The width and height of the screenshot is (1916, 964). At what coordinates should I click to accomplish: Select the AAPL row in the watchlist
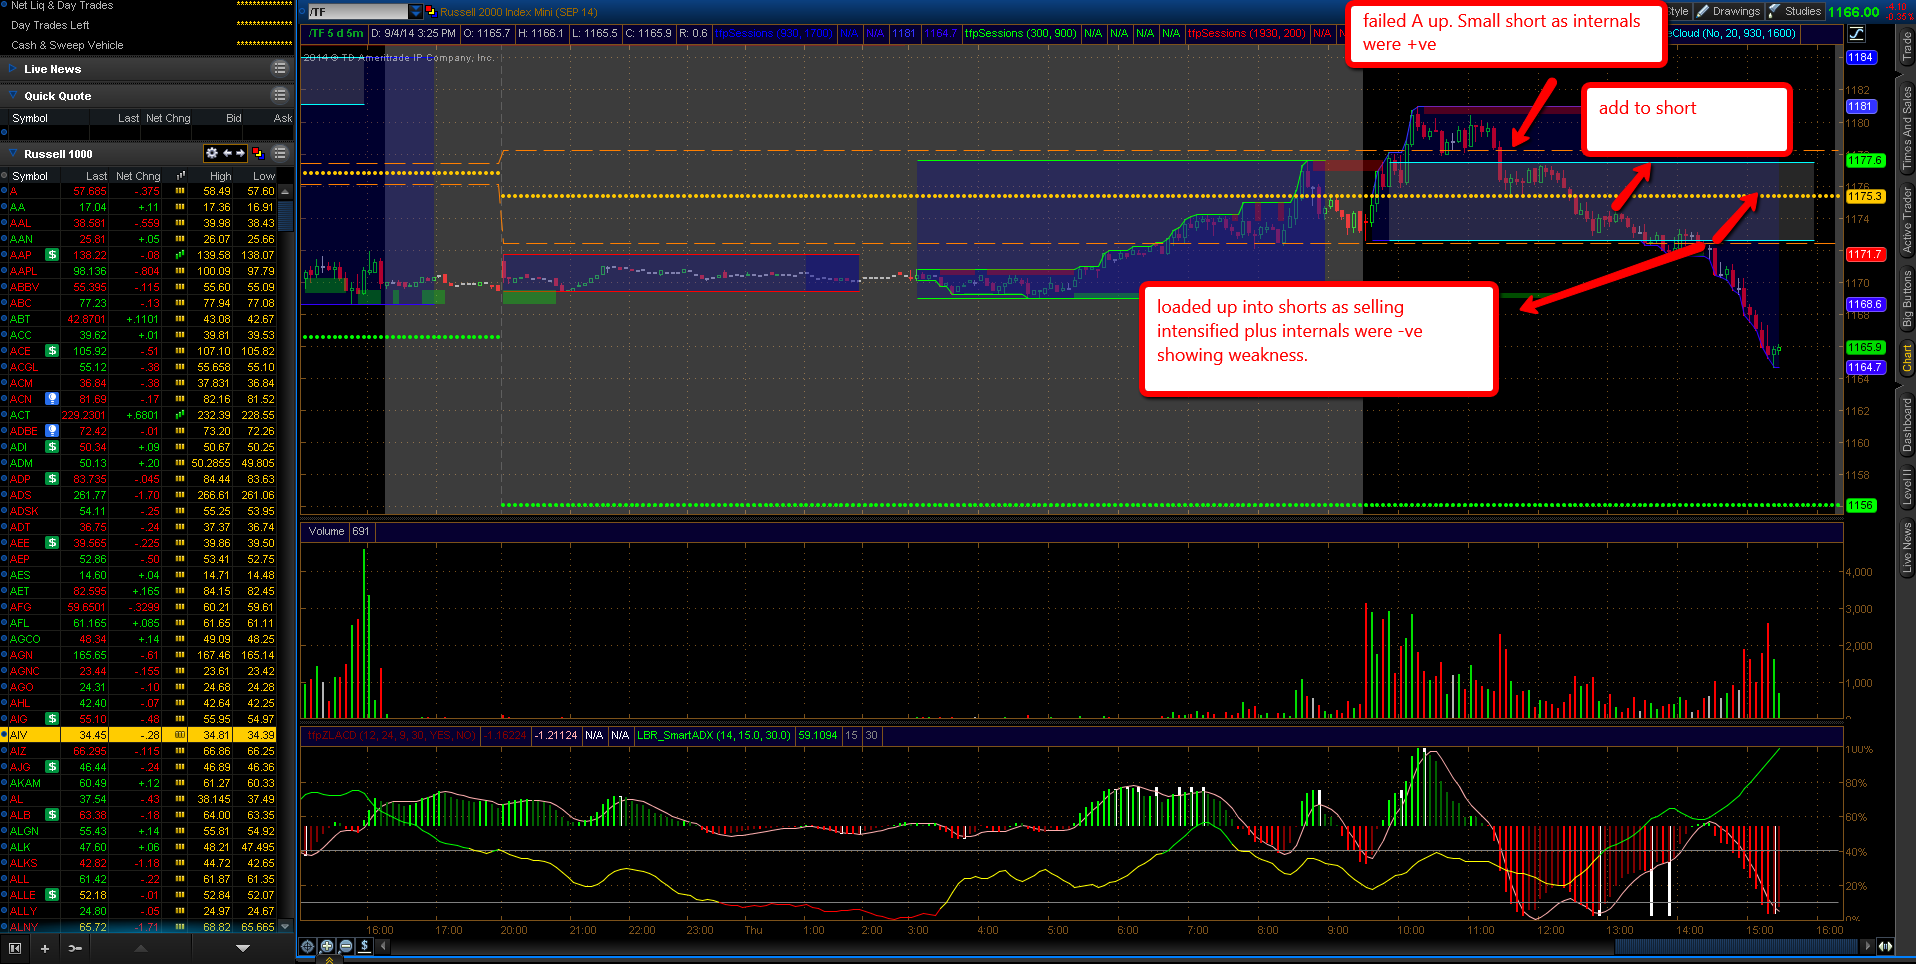(x=139, y=271)
